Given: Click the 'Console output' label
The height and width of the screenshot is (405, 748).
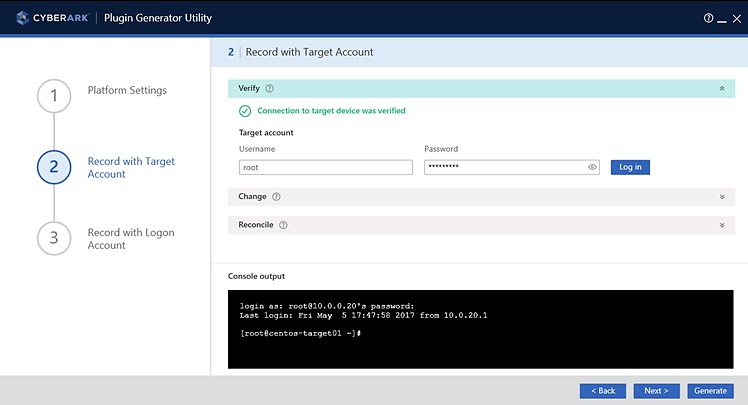Looking at the screenshot, I should click(256, 276).
